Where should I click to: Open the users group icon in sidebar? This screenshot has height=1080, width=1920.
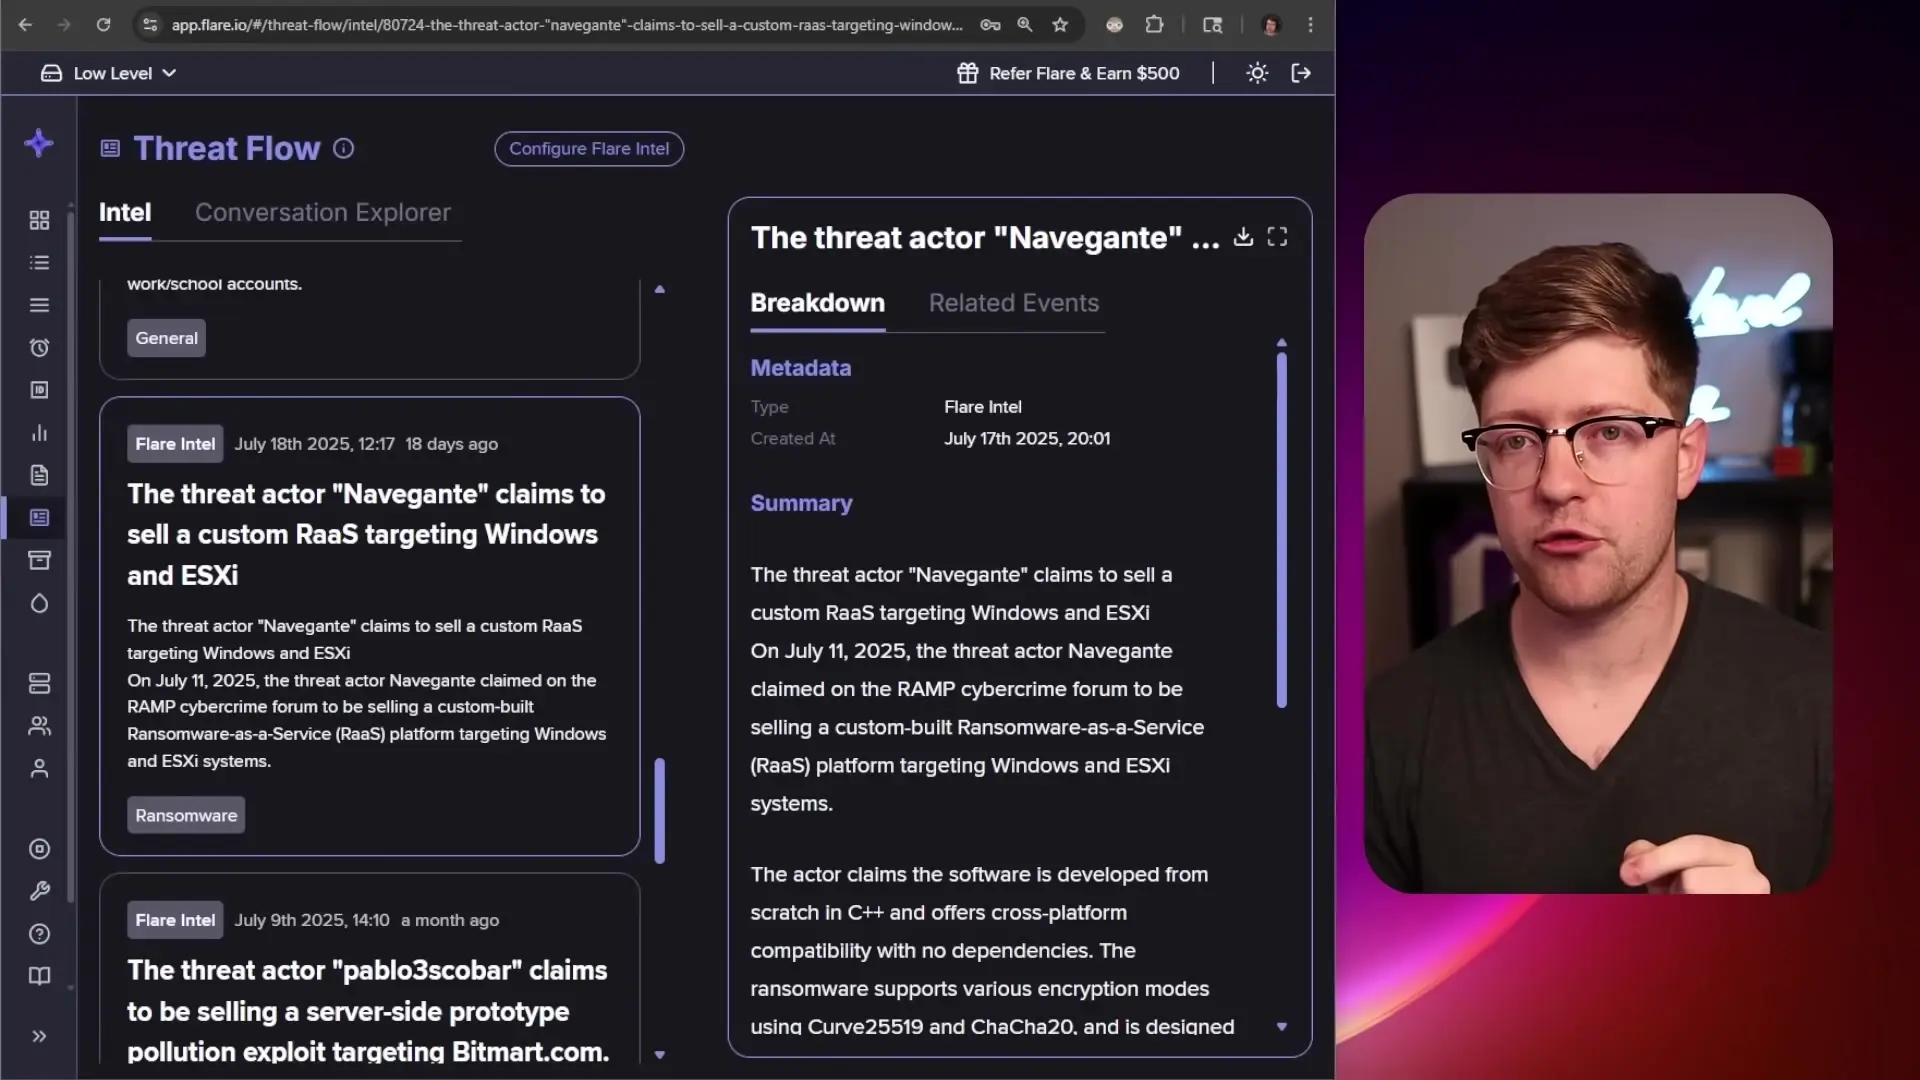[x=39, y=726]
